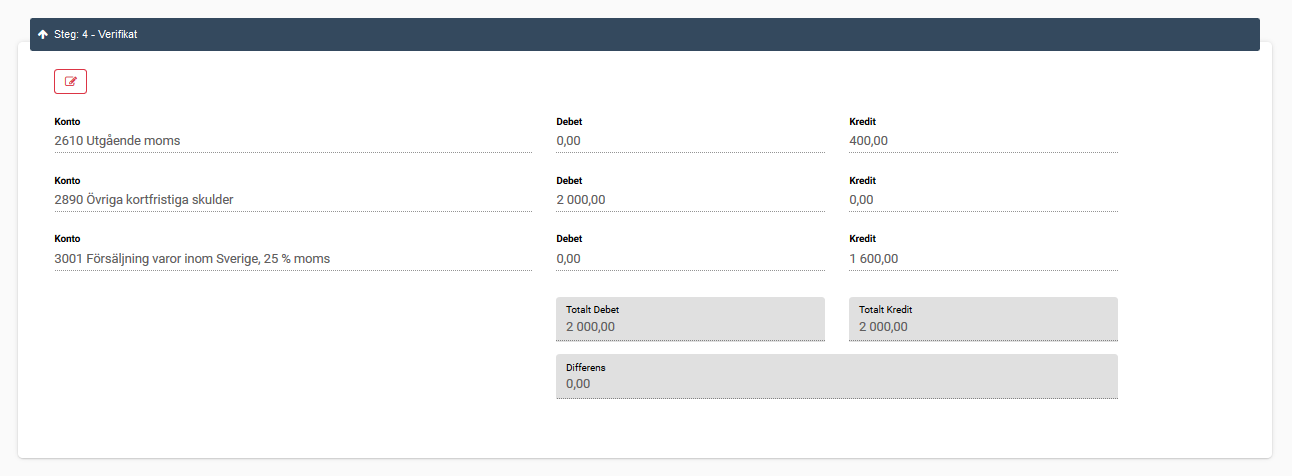Select the '2890 Övriga kortfristiga skulder' account field
This screenshot has width=1292, height=476.
pyautogui.click(x=292, y=200)
